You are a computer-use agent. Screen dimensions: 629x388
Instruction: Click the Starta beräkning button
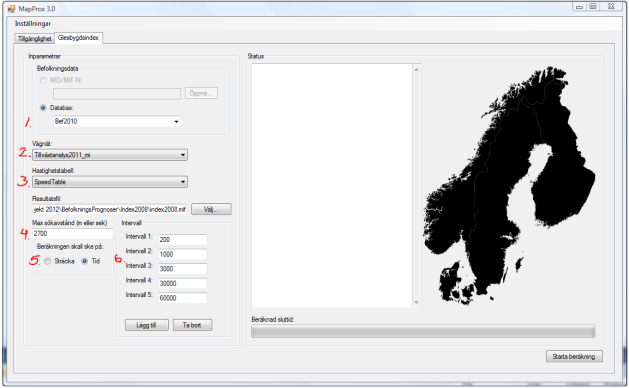[x=574, y=356]
